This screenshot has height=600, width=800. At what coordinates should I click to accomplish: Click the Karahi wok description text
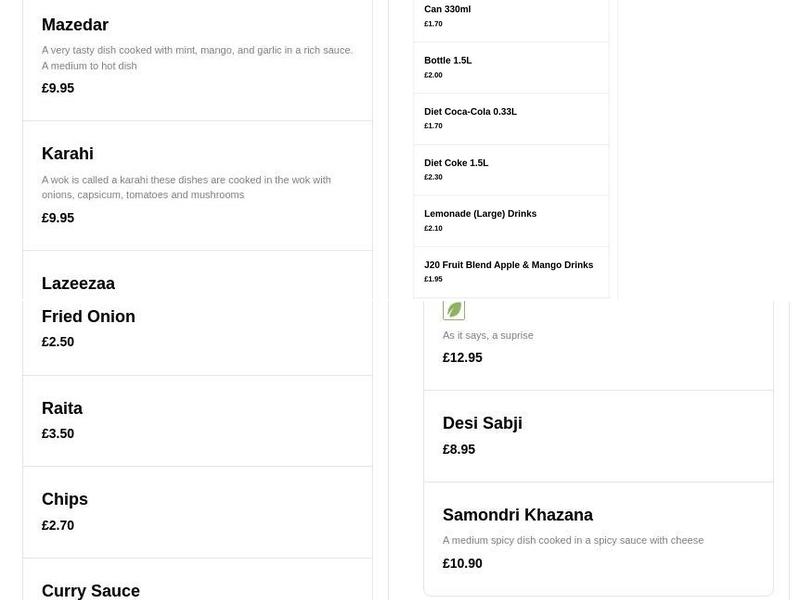186,187
